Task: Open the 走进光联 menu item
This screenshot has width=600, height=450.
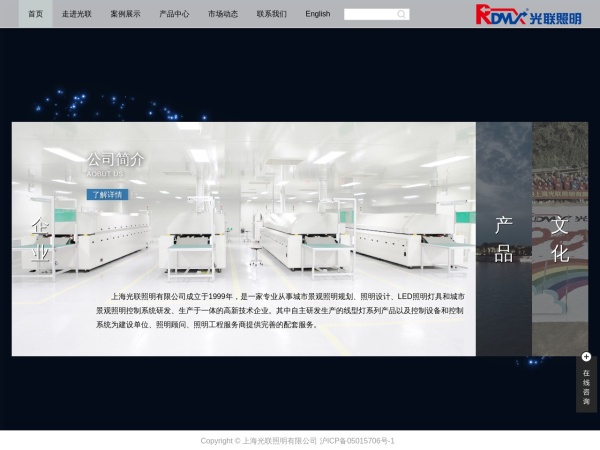Action: coord(76,14)
